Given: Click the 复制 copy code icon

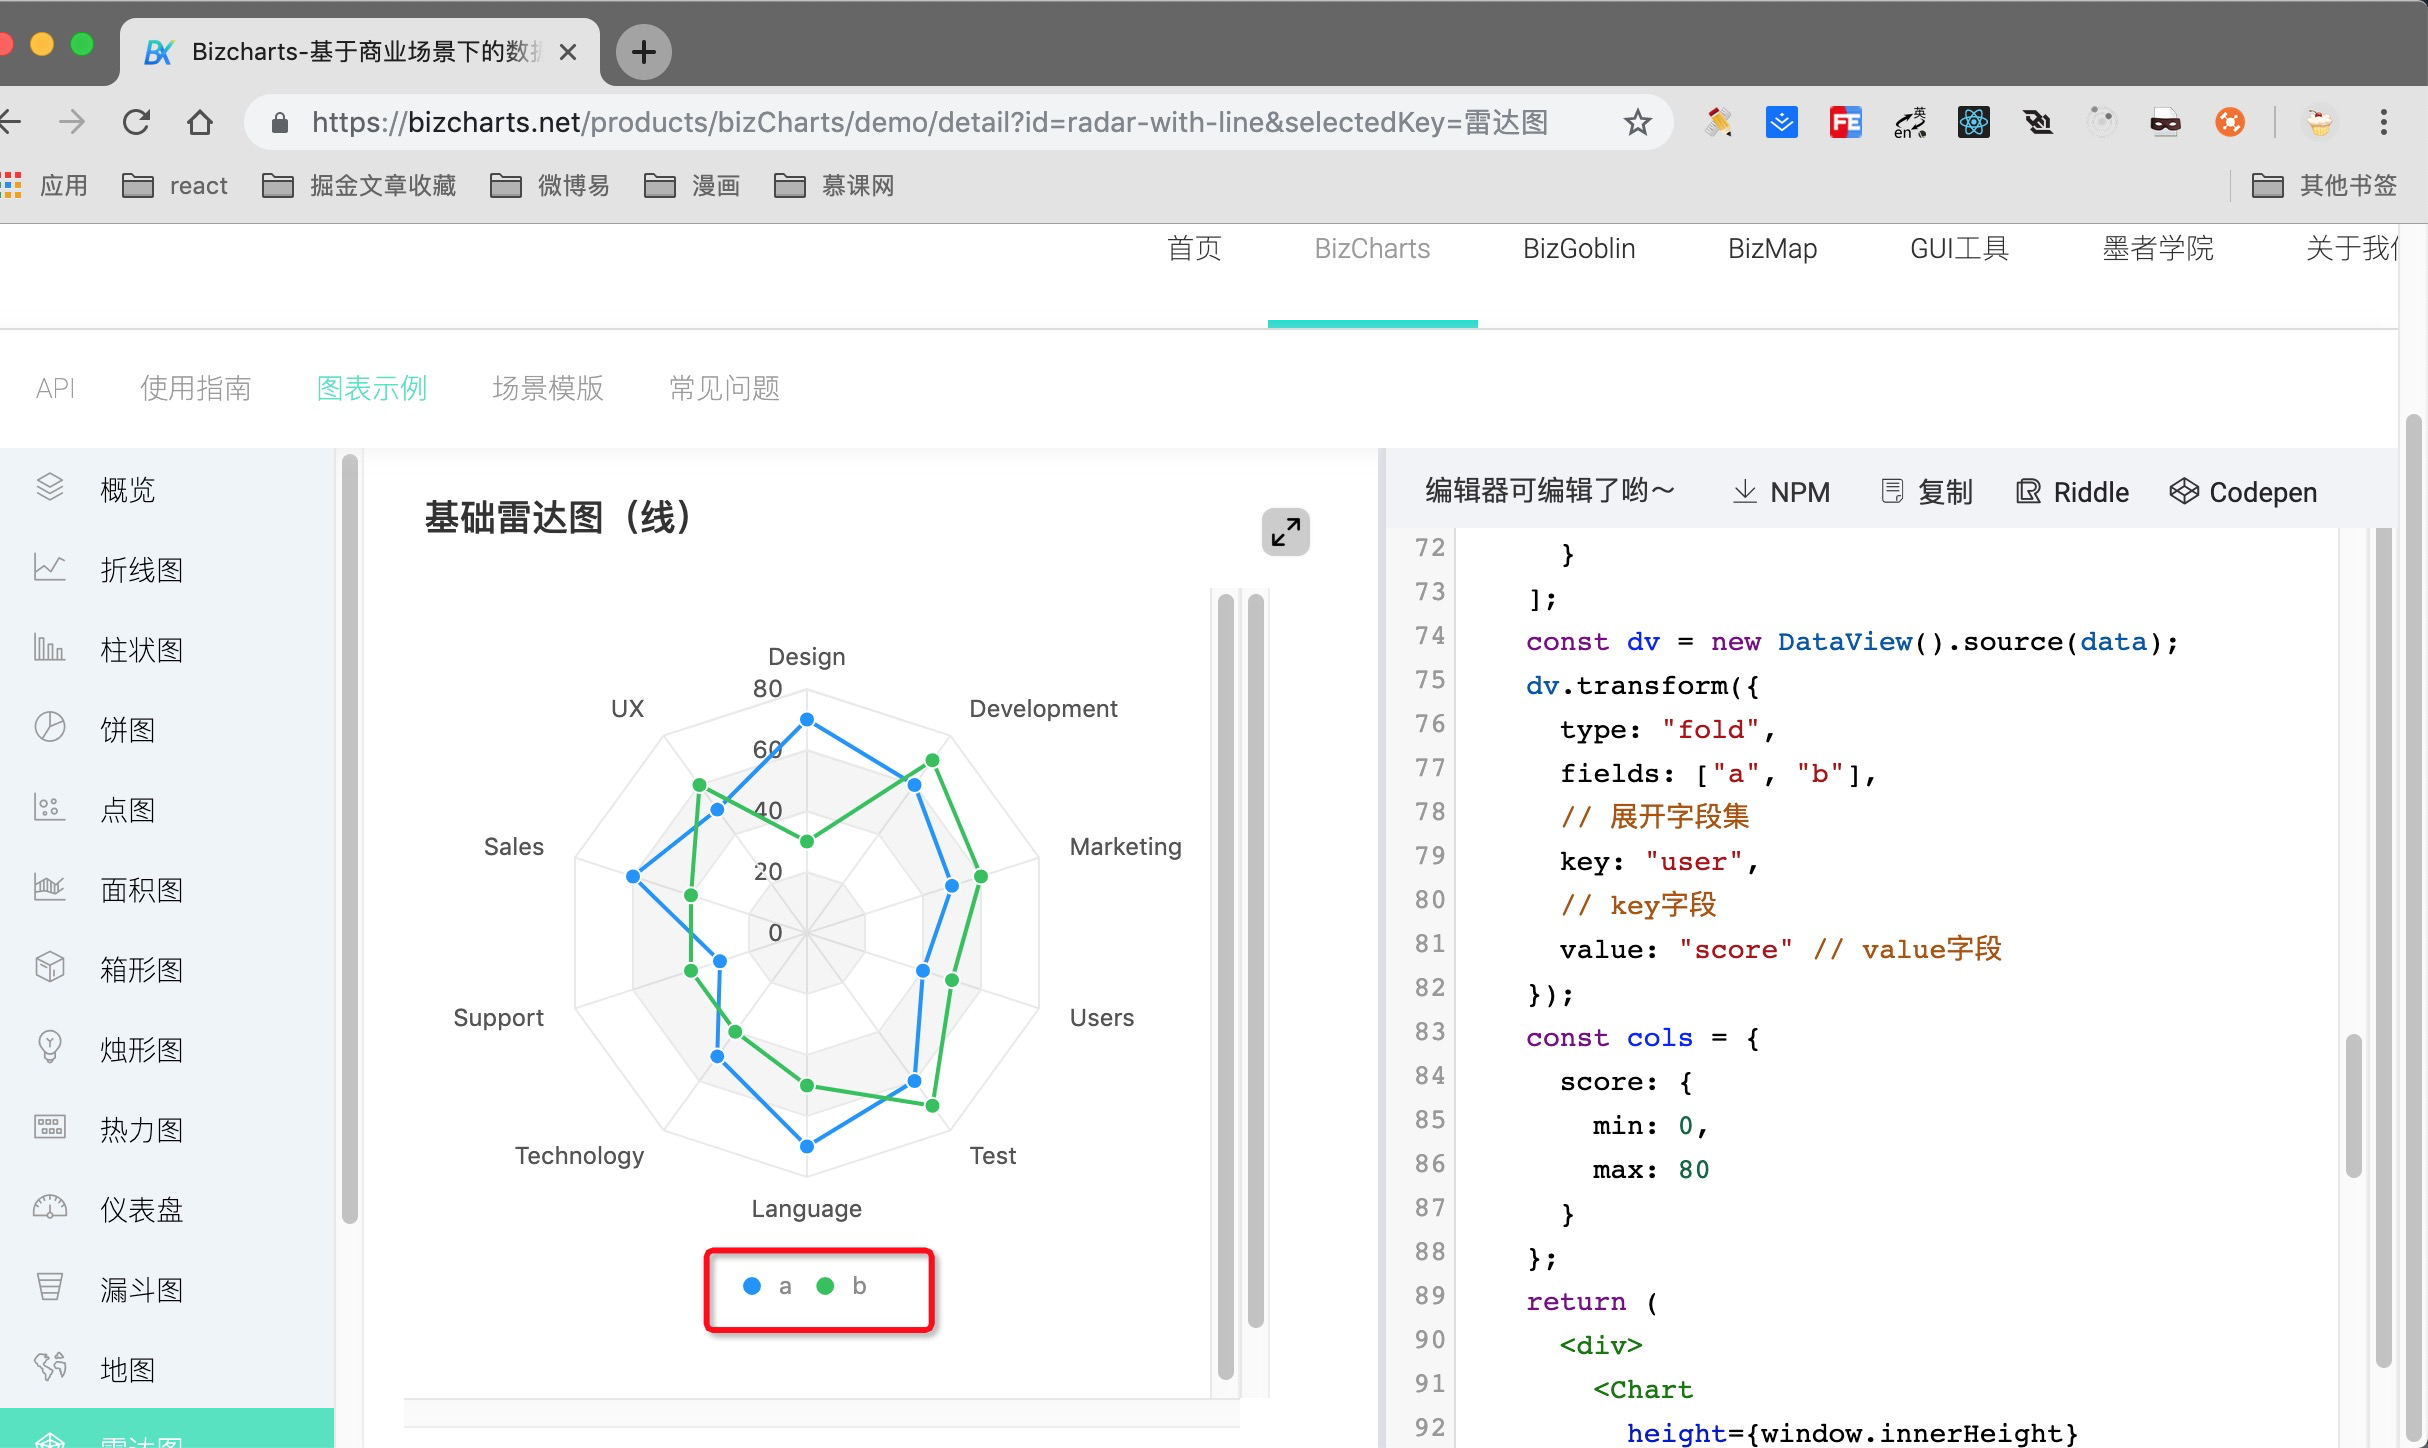Looking at the screenshot, I should point(1892,492).
